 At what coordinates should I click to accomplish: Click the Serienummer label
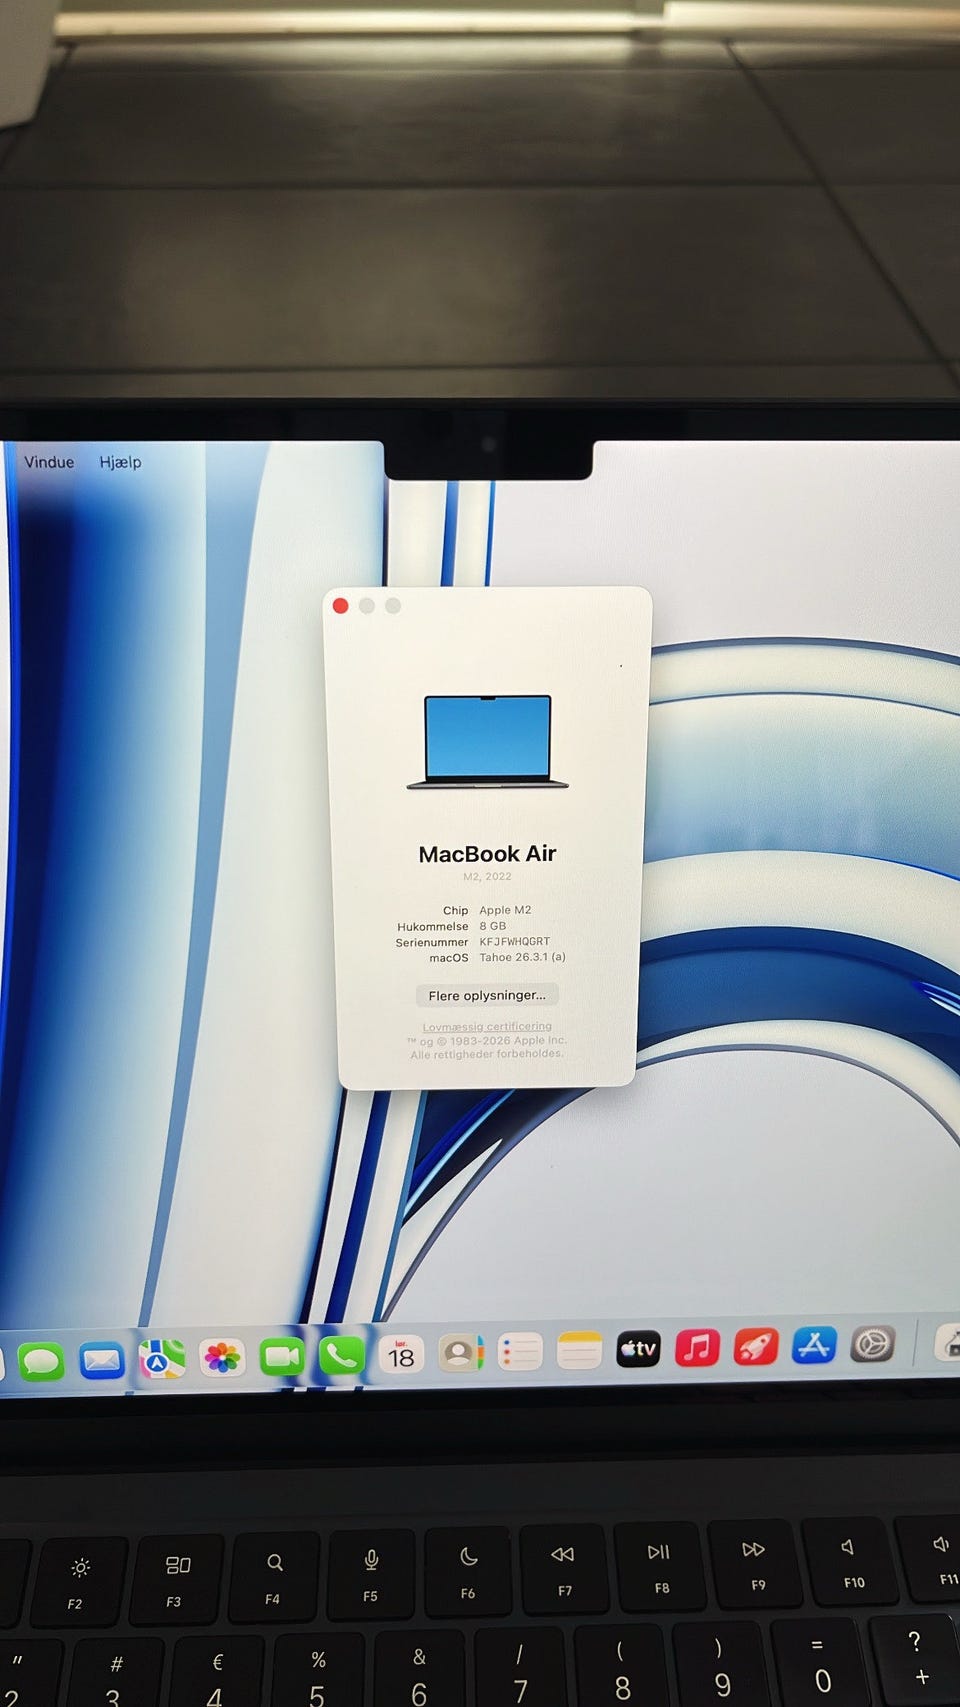pos(431,942)
